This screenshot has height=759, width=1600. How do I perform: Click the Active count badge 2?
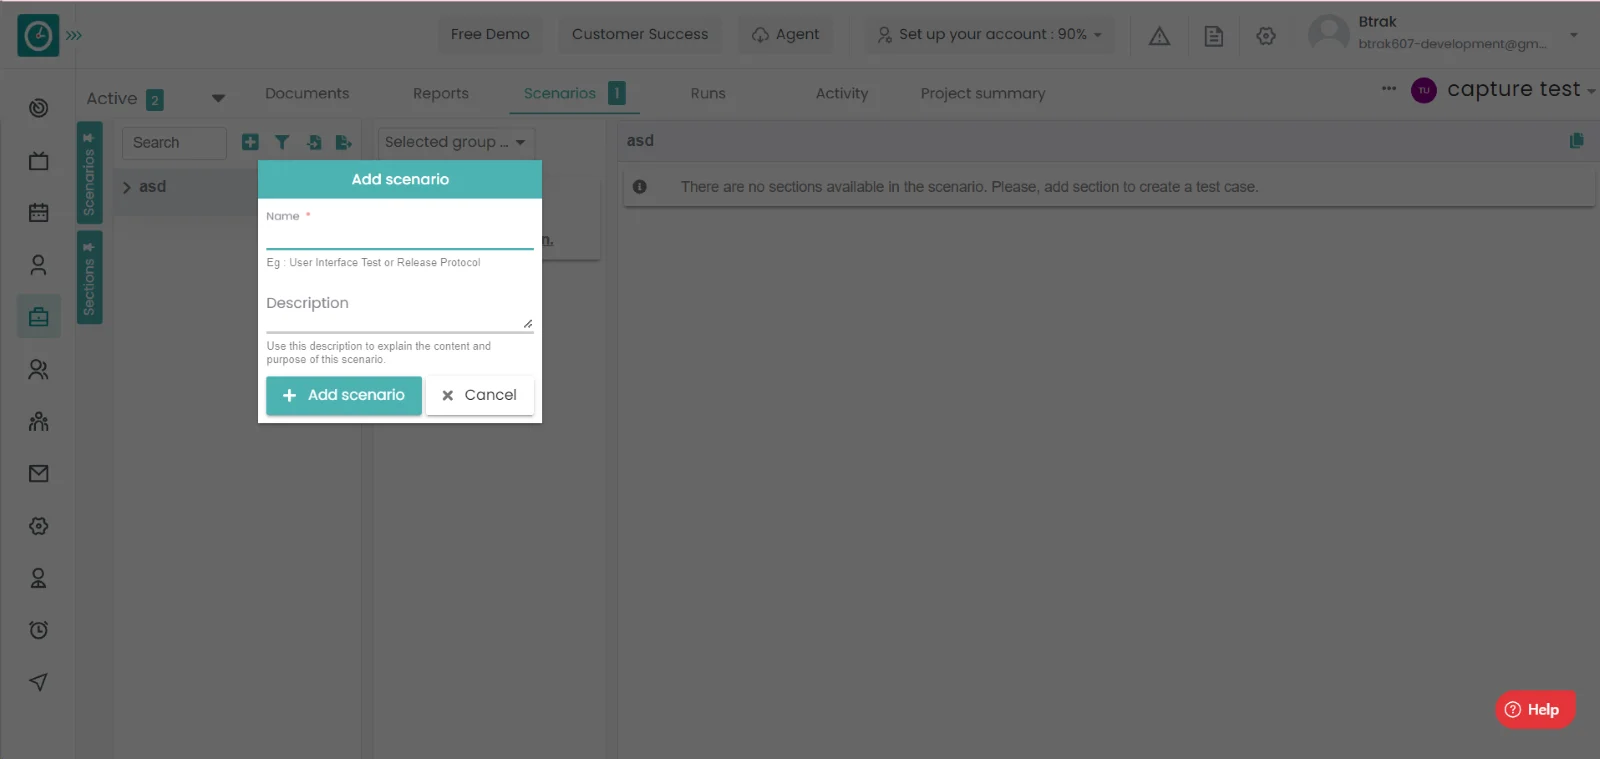point(155,100)
